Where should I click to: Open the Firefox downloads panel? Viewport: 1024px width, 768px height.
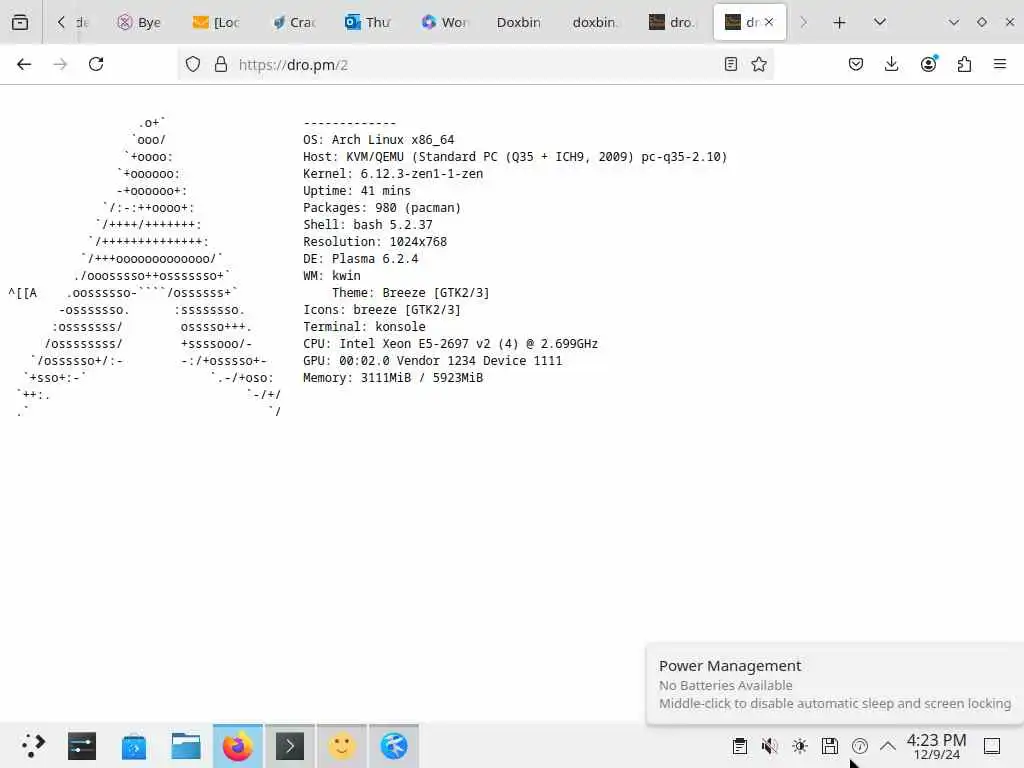point(891,64)
